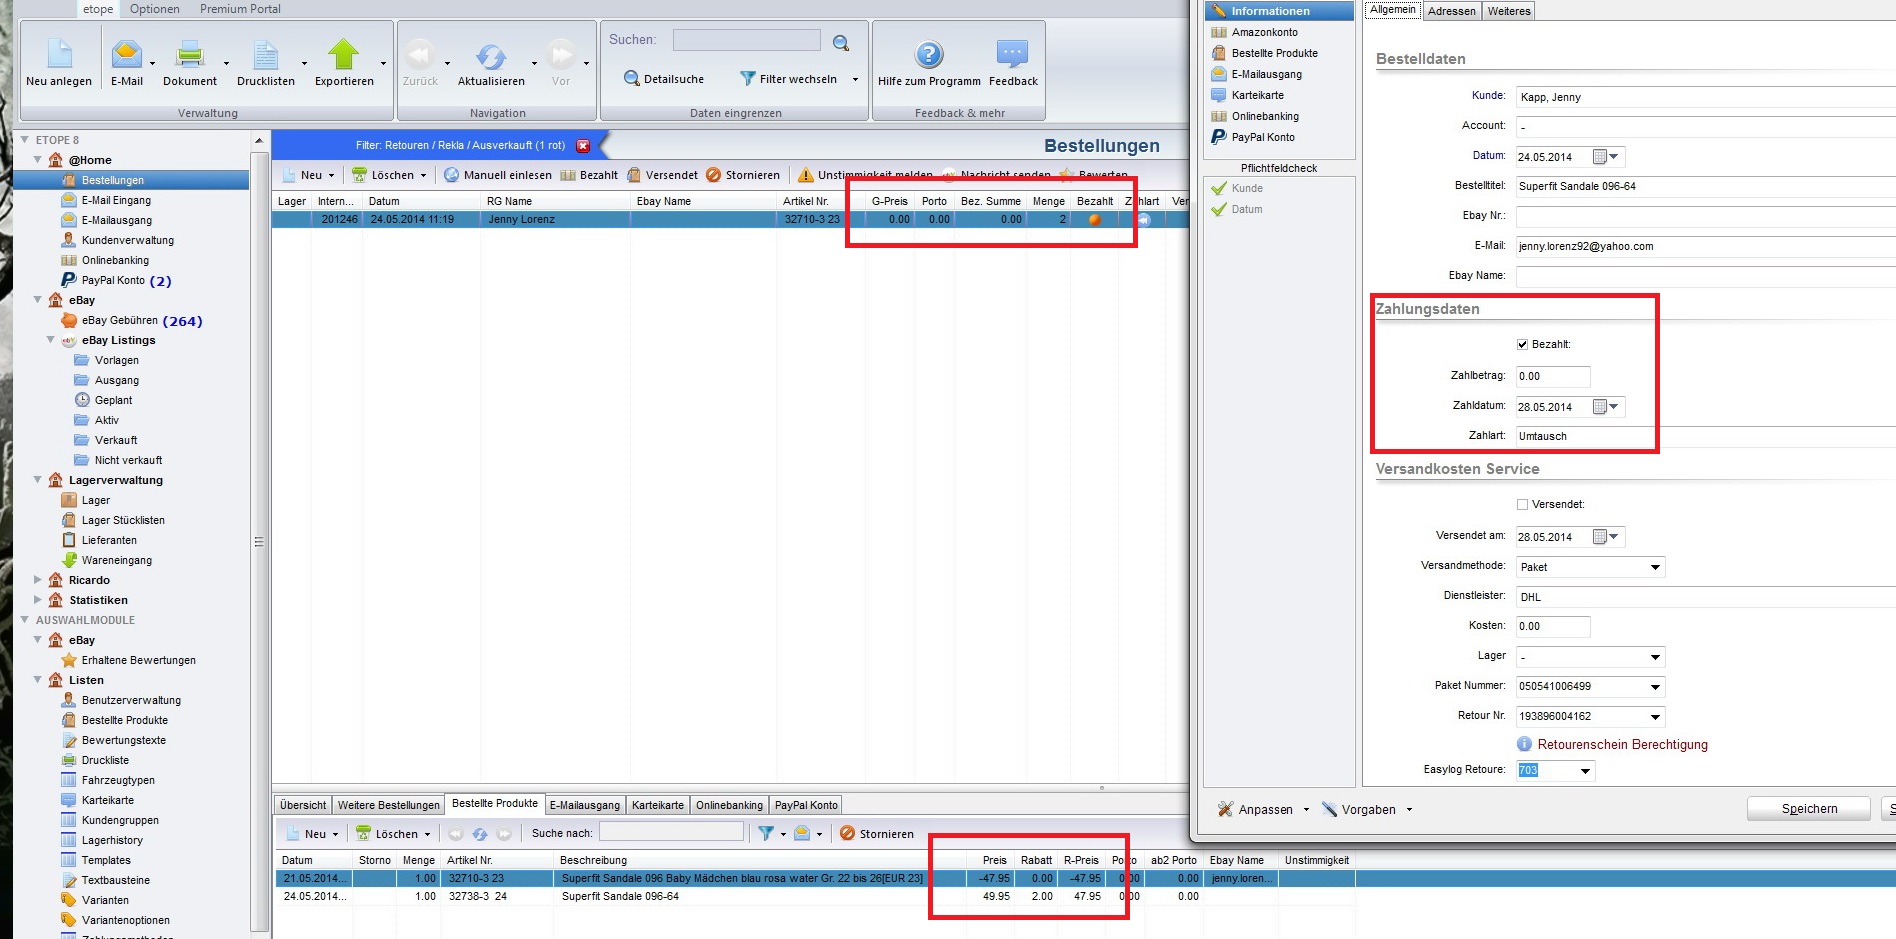Open the E-Mail toolbar icon
The height and width of the screenshot is (939, 1896).
point(127,54)
